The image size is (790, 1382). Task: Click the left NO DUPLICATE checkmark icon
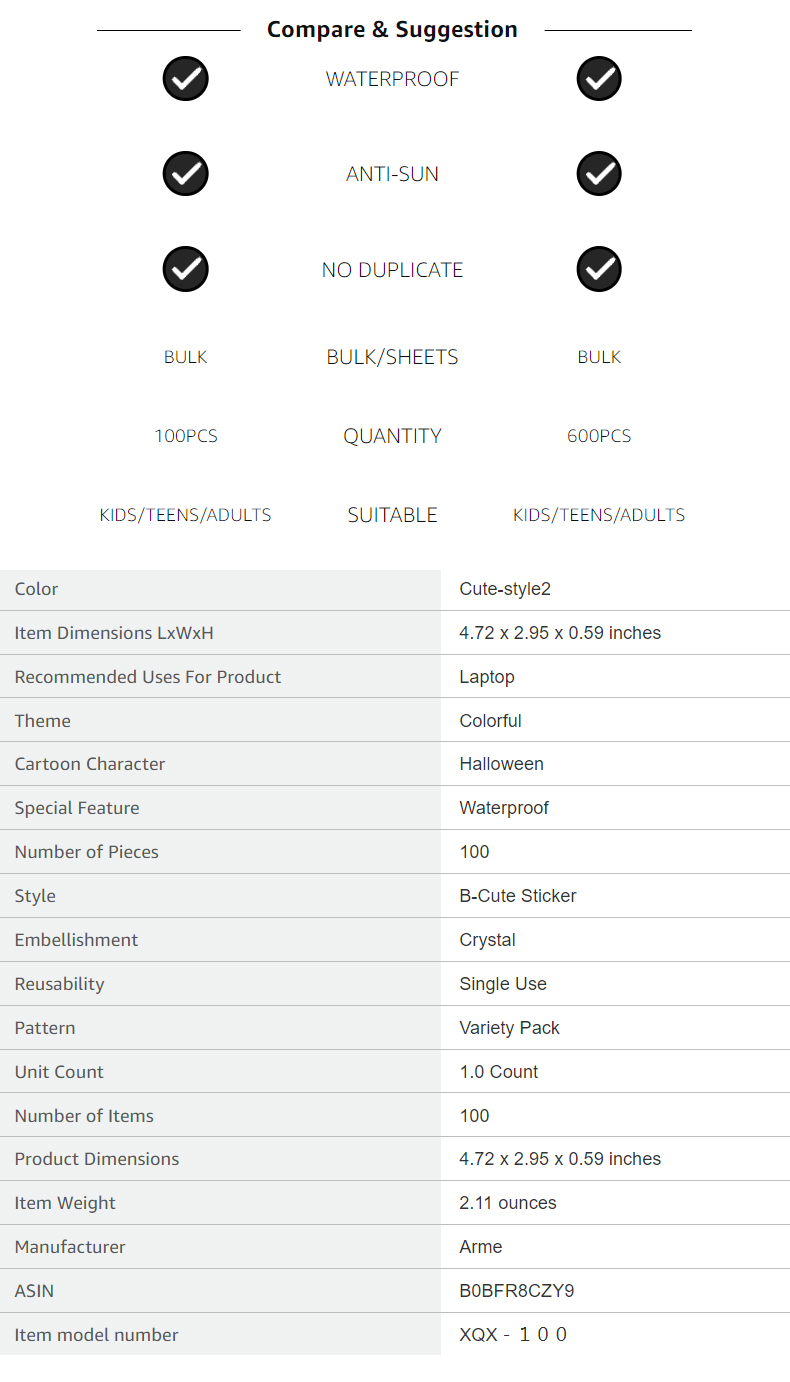point(185,269)
